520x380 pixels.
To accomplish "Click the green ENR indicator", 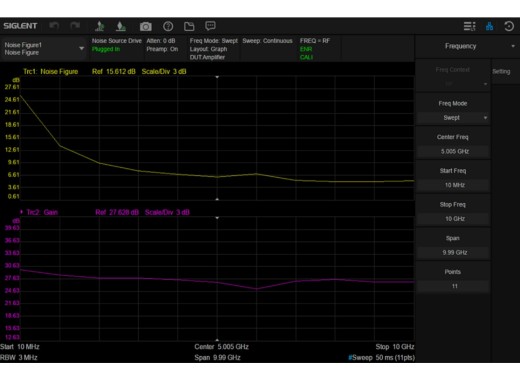I will click(306, 49).
